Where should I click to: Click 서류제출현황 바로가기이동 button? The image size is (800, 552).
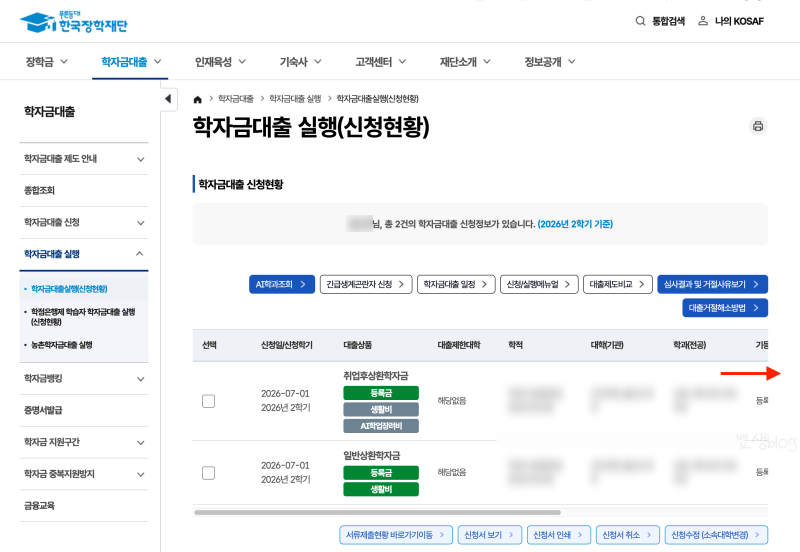coord(396,535)
